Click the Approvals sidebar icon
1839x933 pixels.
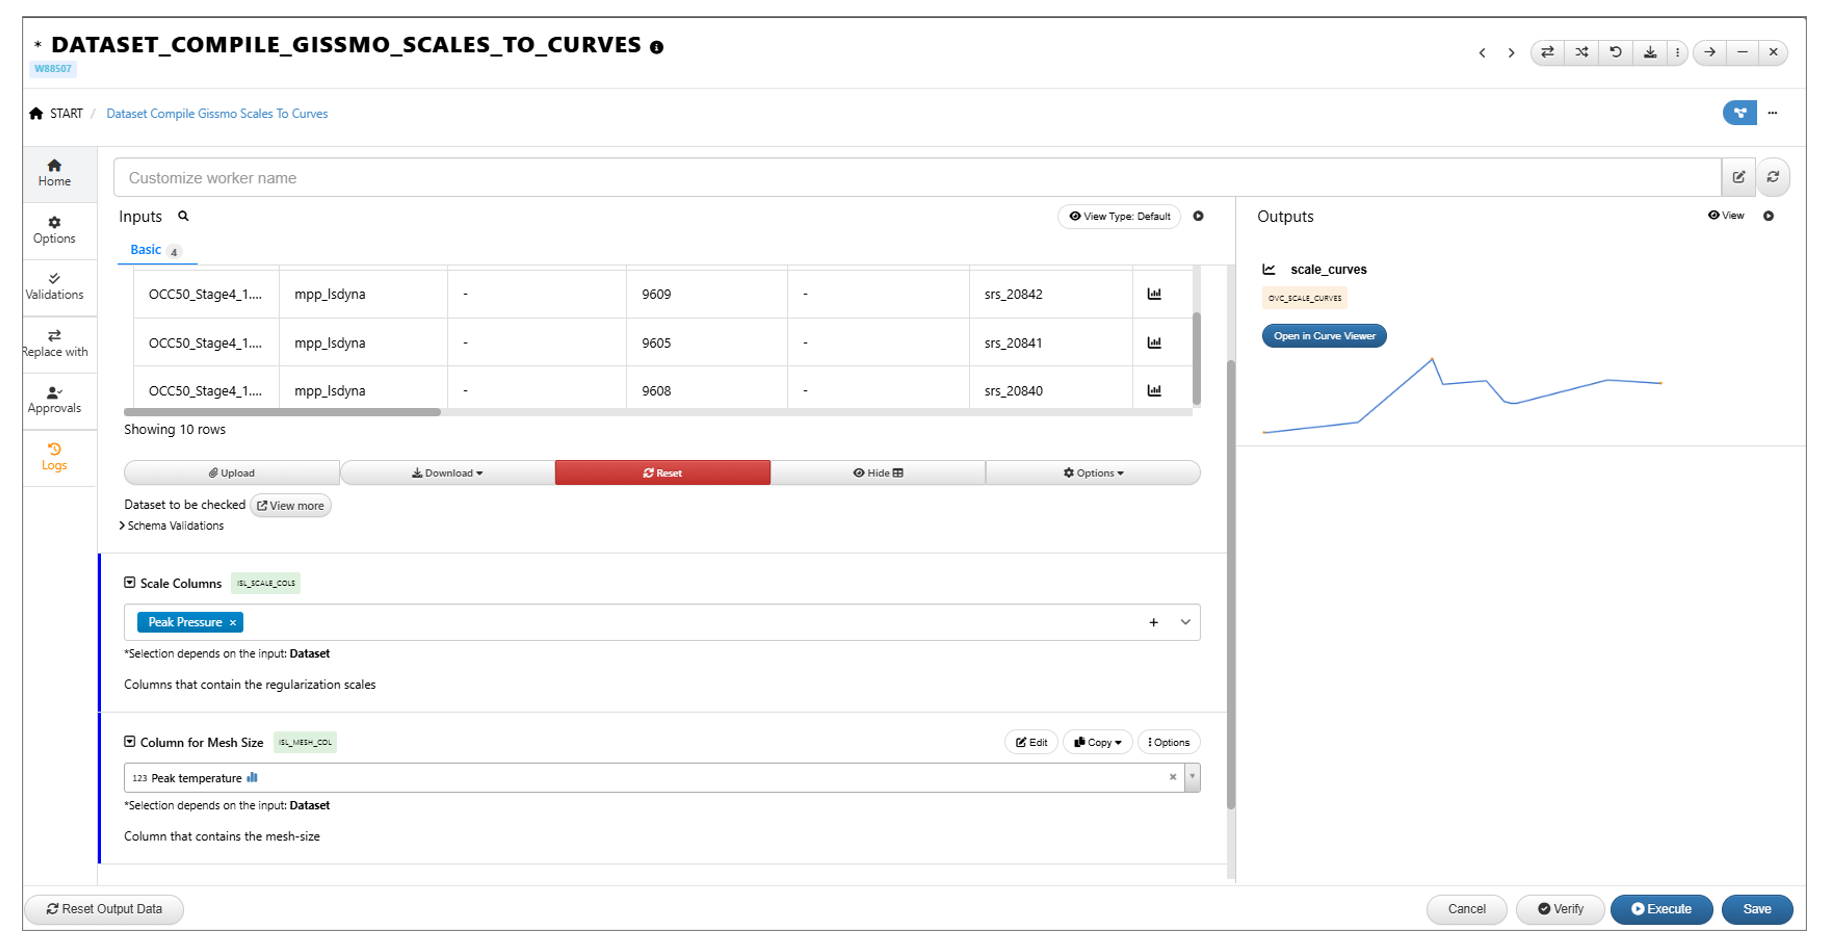pyautogui.click(x=54, y=400)
